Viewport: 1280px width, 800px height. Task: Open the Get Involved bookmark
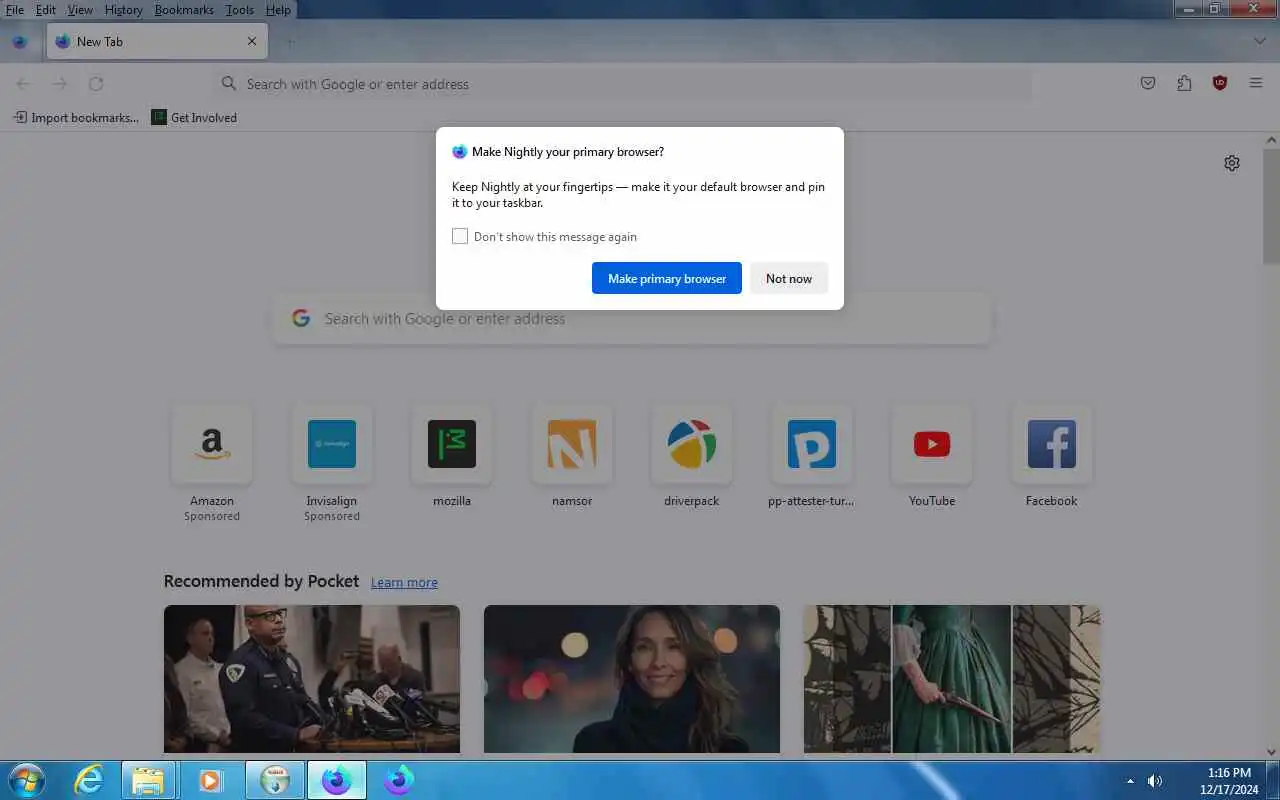click(x=194, y=118)
